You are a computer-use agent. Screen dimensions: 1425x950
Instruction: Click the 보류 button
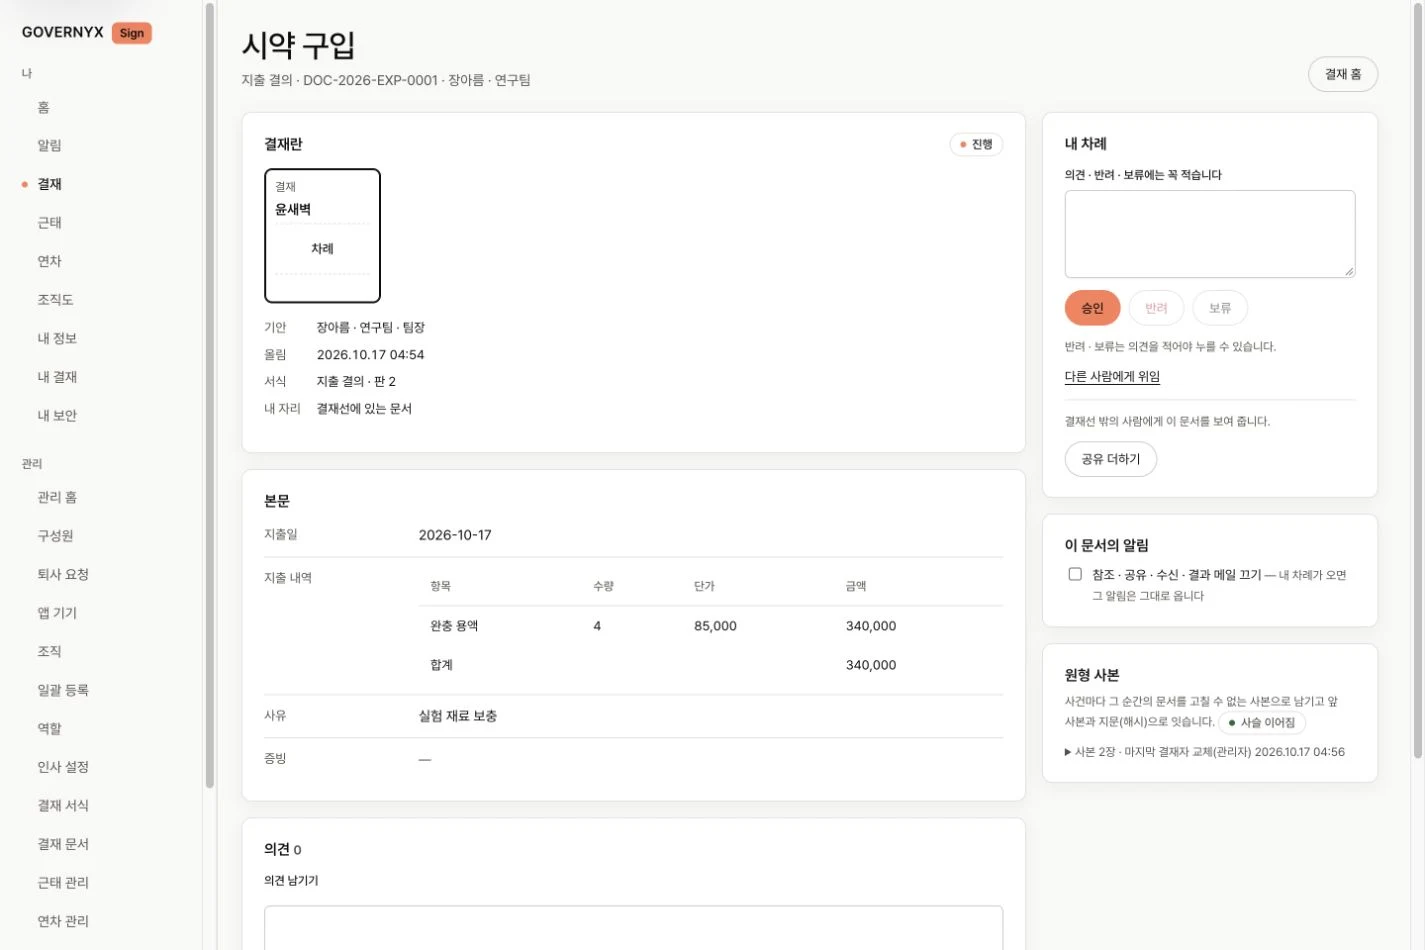[1220, 308]
